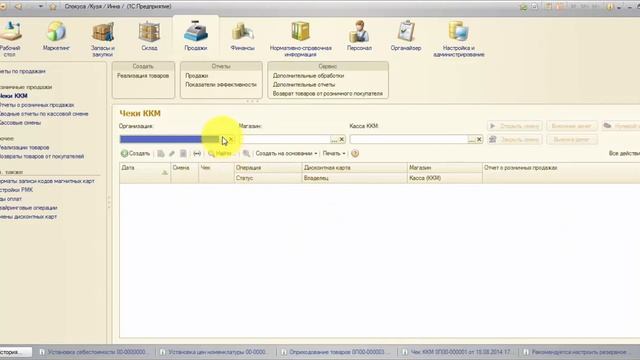Clear the Магазин field with its X
This screenshot has height=360, width=640.
(x=342, y=140)
